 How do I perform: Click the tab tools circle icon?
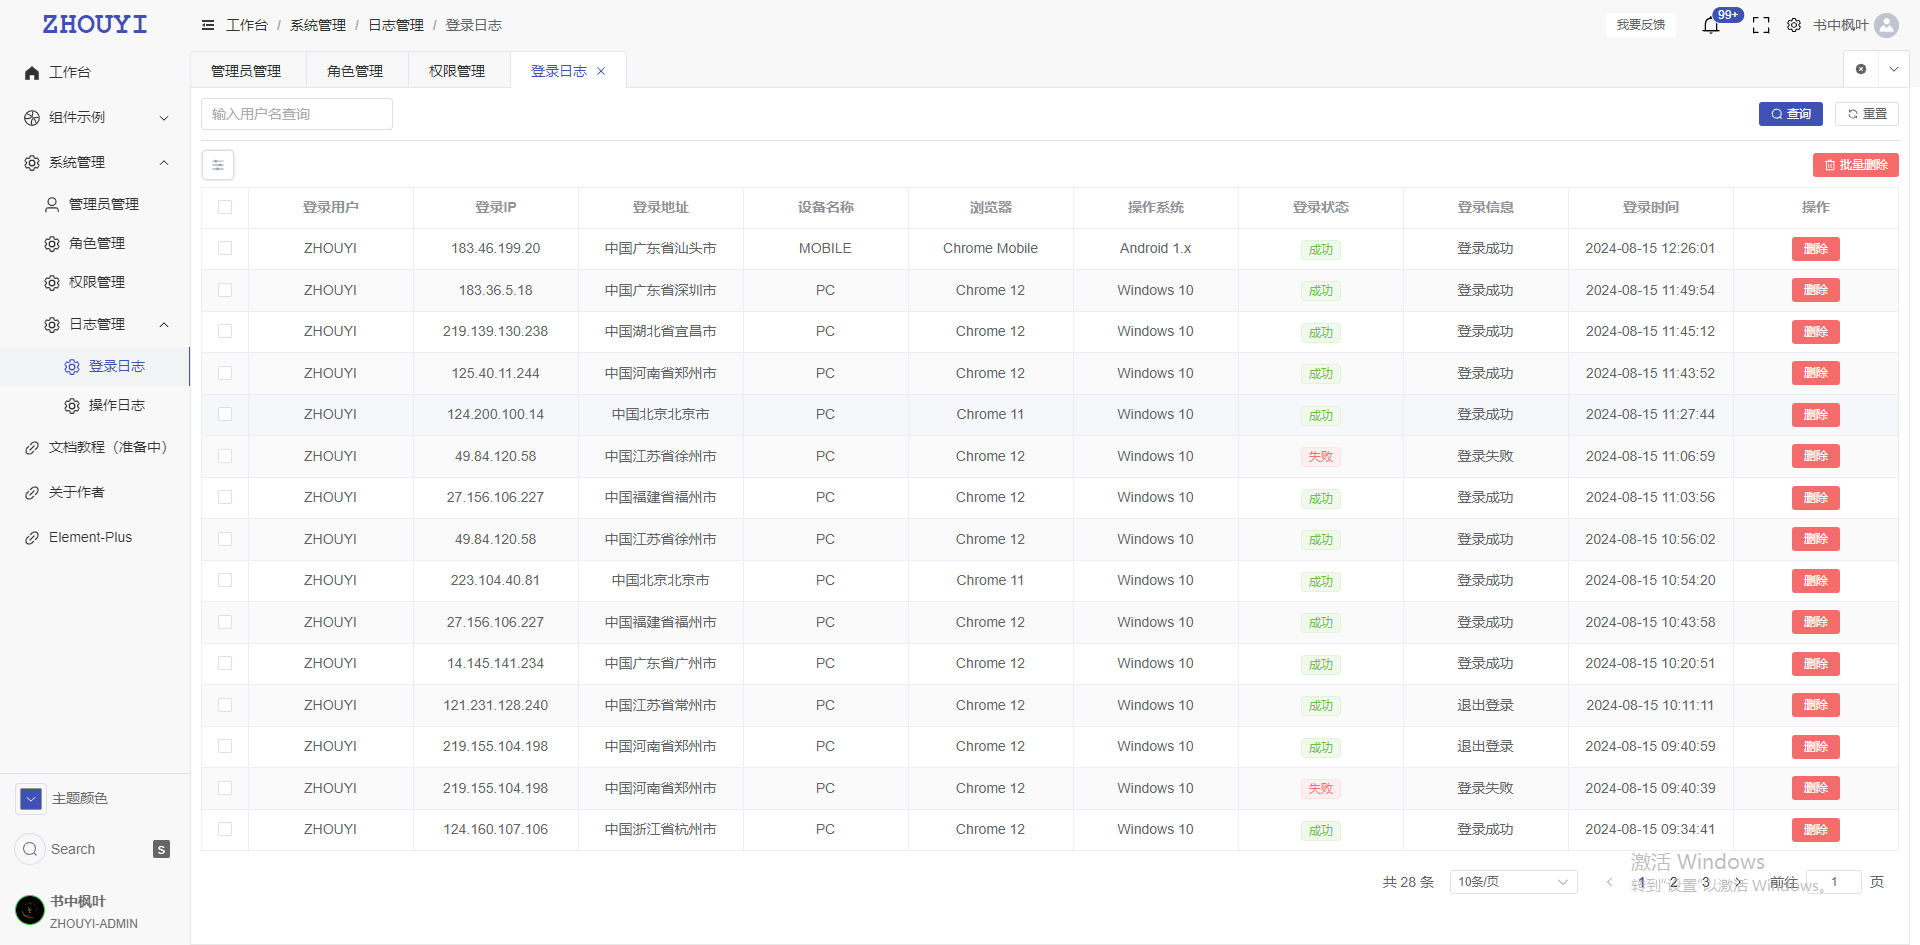1861,69
